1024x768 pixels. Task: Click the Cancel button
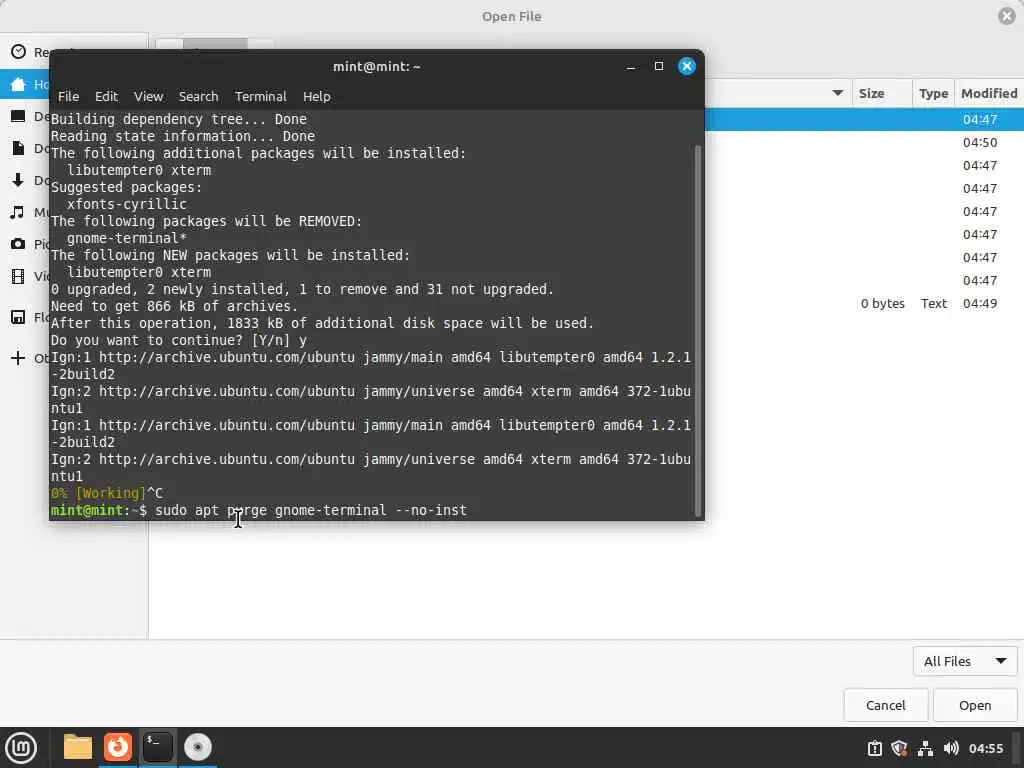[x=886, y=705]
